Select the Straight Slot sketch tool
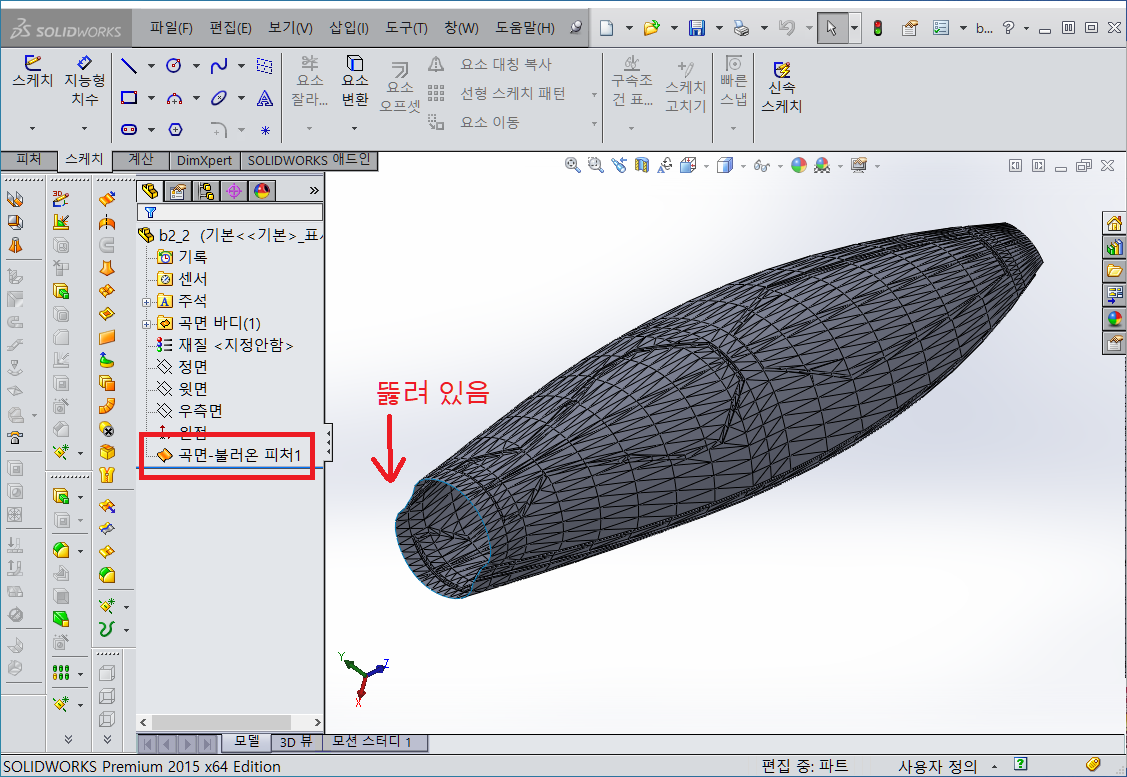The height and width of the screenshot is (777, 1127). click(x=129, y=129)
